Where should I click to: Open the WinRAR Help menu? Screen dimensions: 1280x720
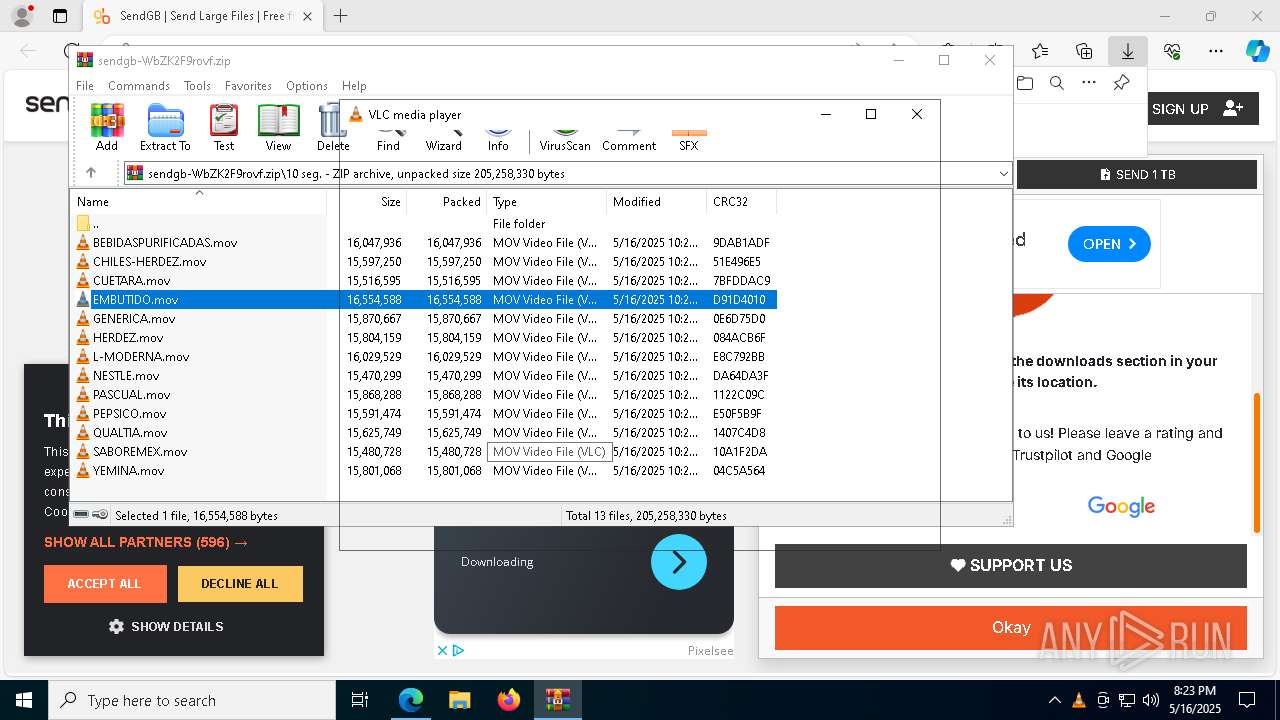(x=354, y=86)
